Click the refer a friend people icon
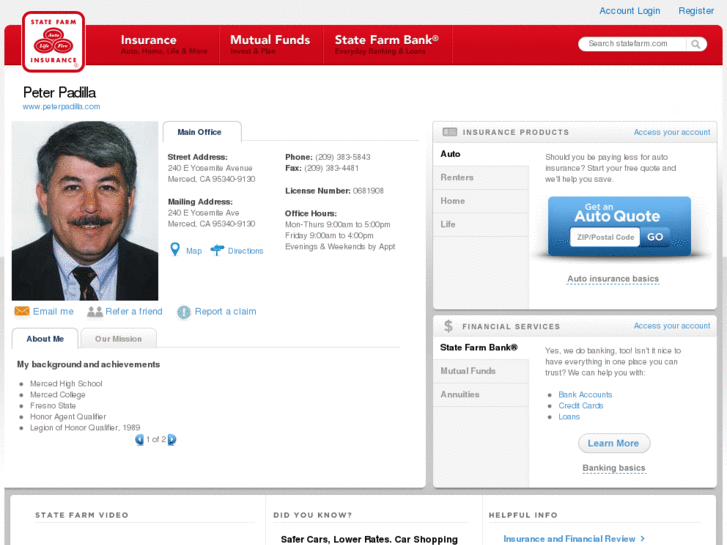This screenshot has height=545, width=727. pos(95,312)
